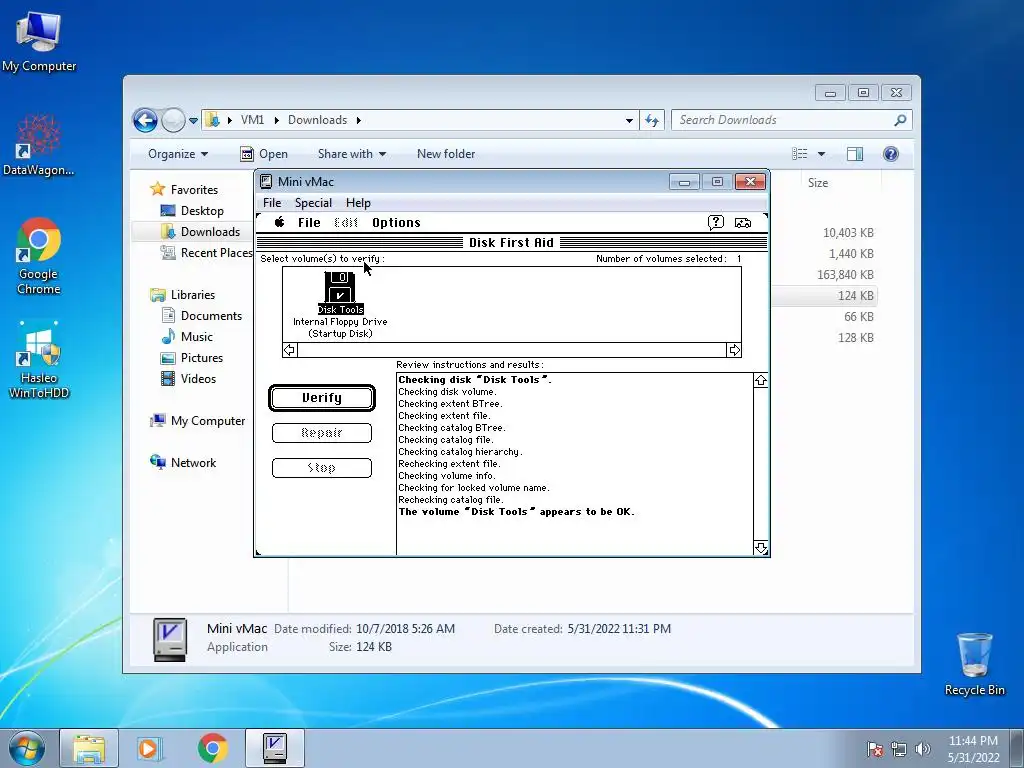Open the Documents library
The image size is (1024, 768).
(211, 315)
